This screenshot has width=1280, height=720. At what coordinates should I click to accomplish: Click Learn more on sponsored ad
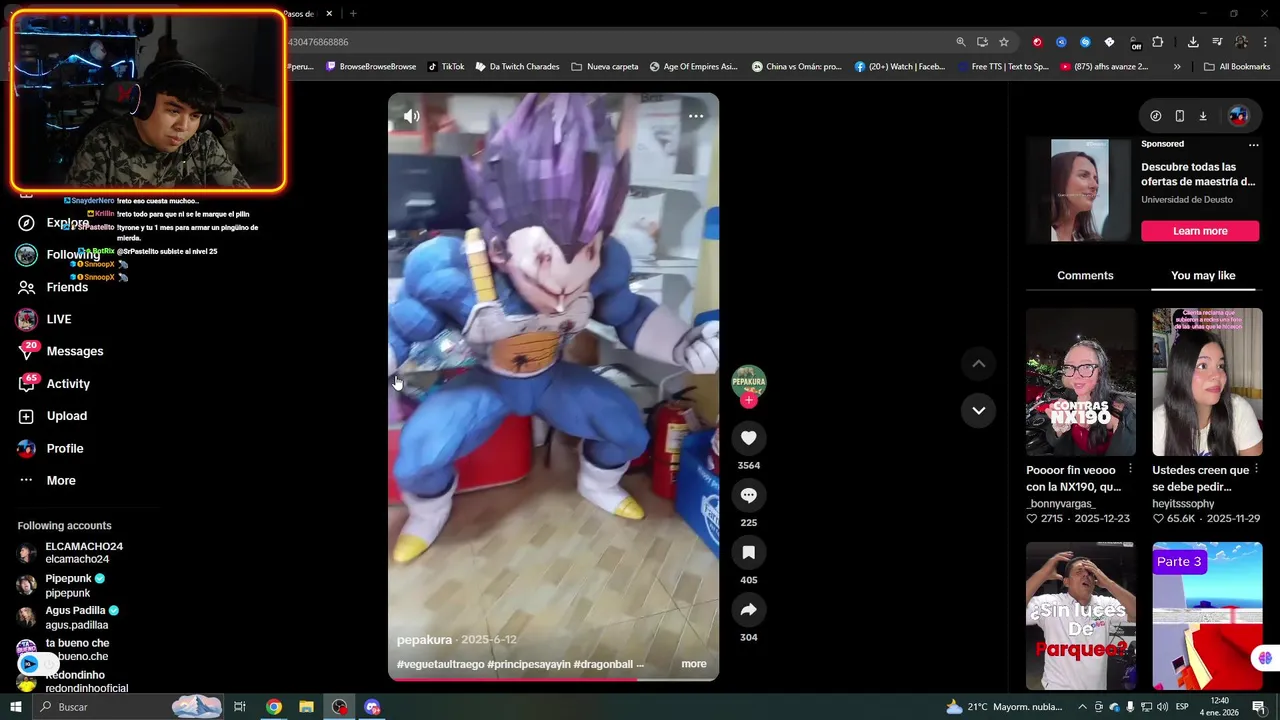click(1200, 231)
